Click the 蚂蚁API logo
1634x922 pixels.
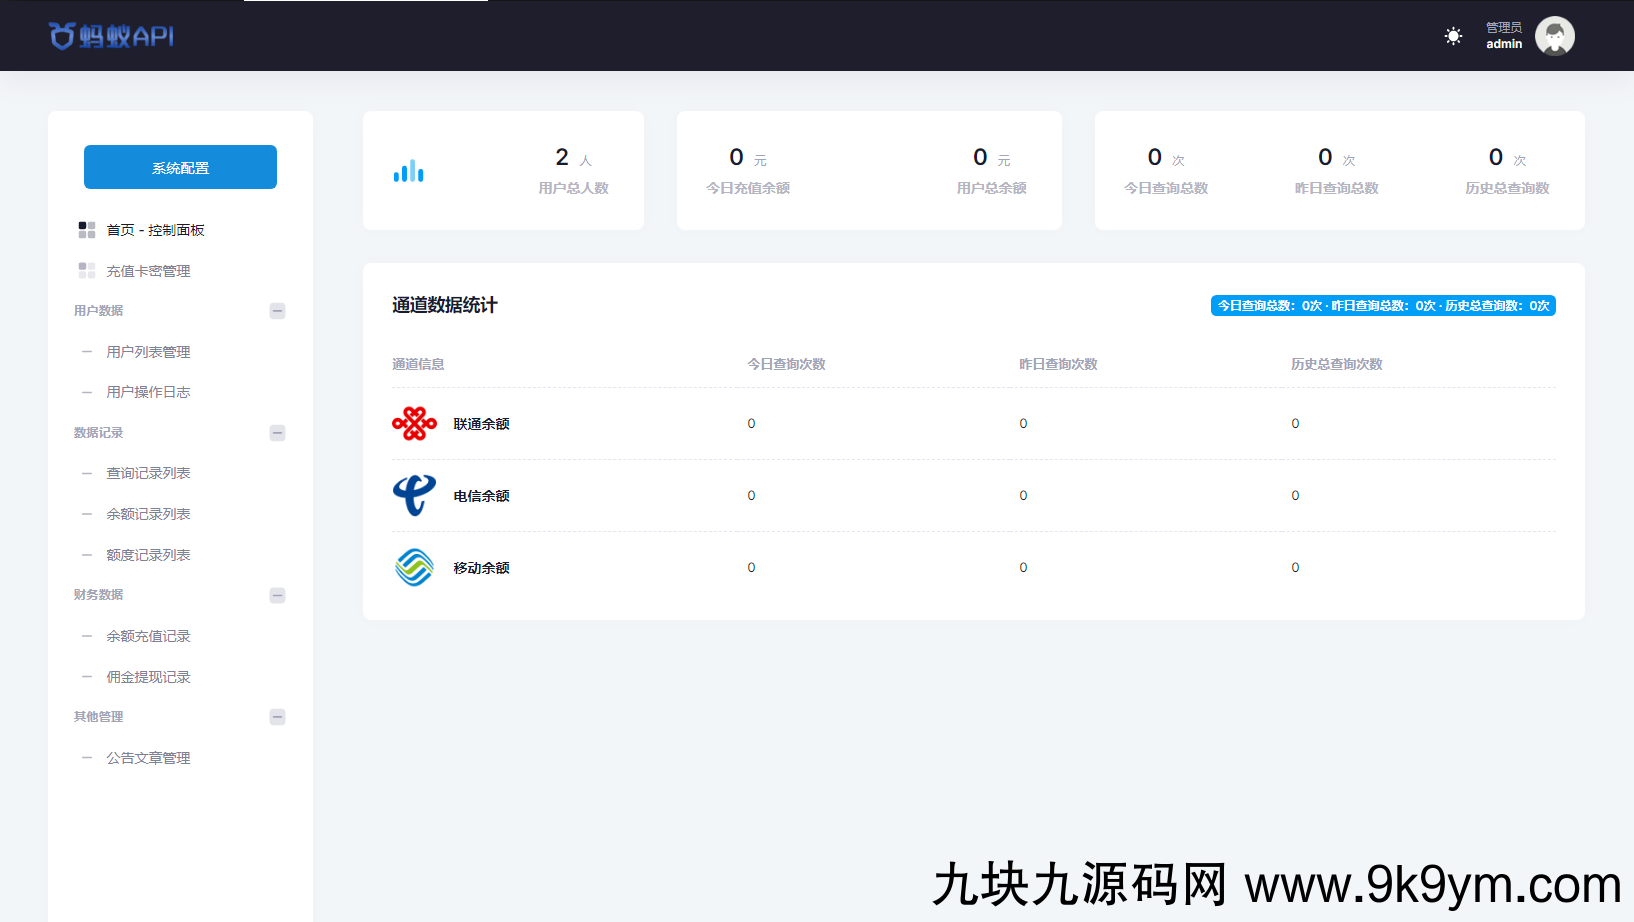(x=111, y=36)
